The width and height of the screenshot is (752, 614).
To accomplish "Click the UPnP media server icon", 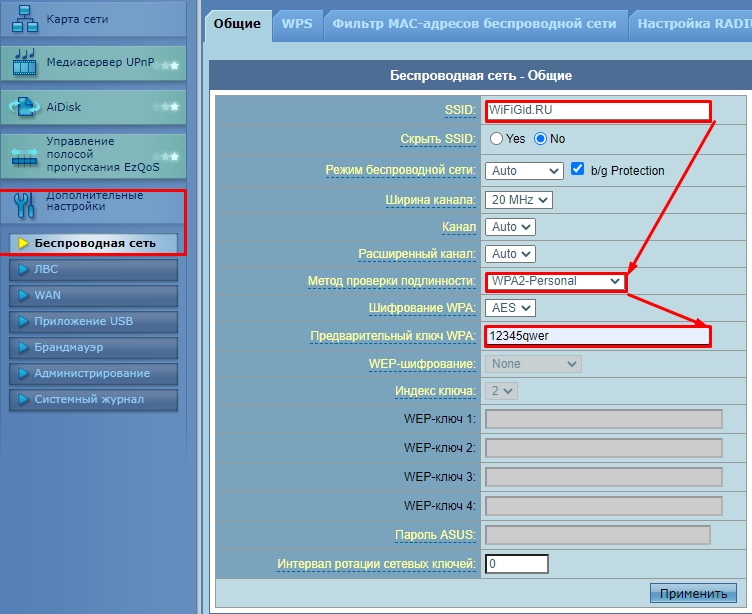I will [24, 62].
